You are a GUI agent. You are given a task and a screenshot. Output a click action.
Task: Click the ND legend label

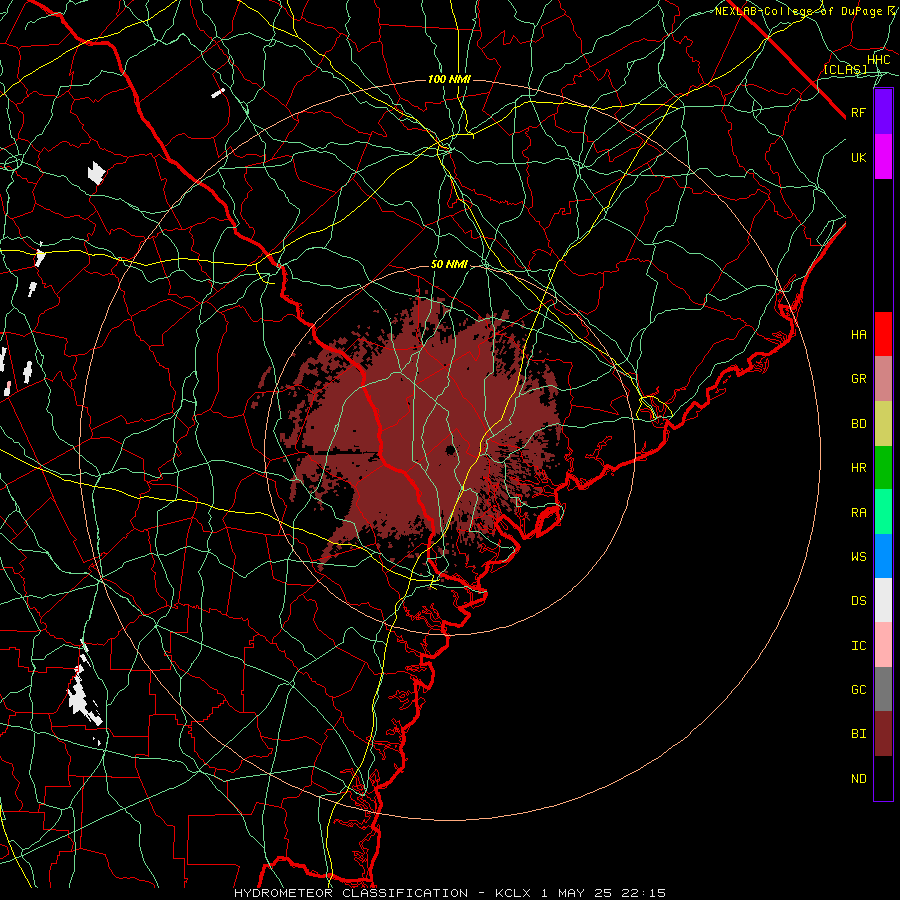pyautogui.click(x=859, y=779)
